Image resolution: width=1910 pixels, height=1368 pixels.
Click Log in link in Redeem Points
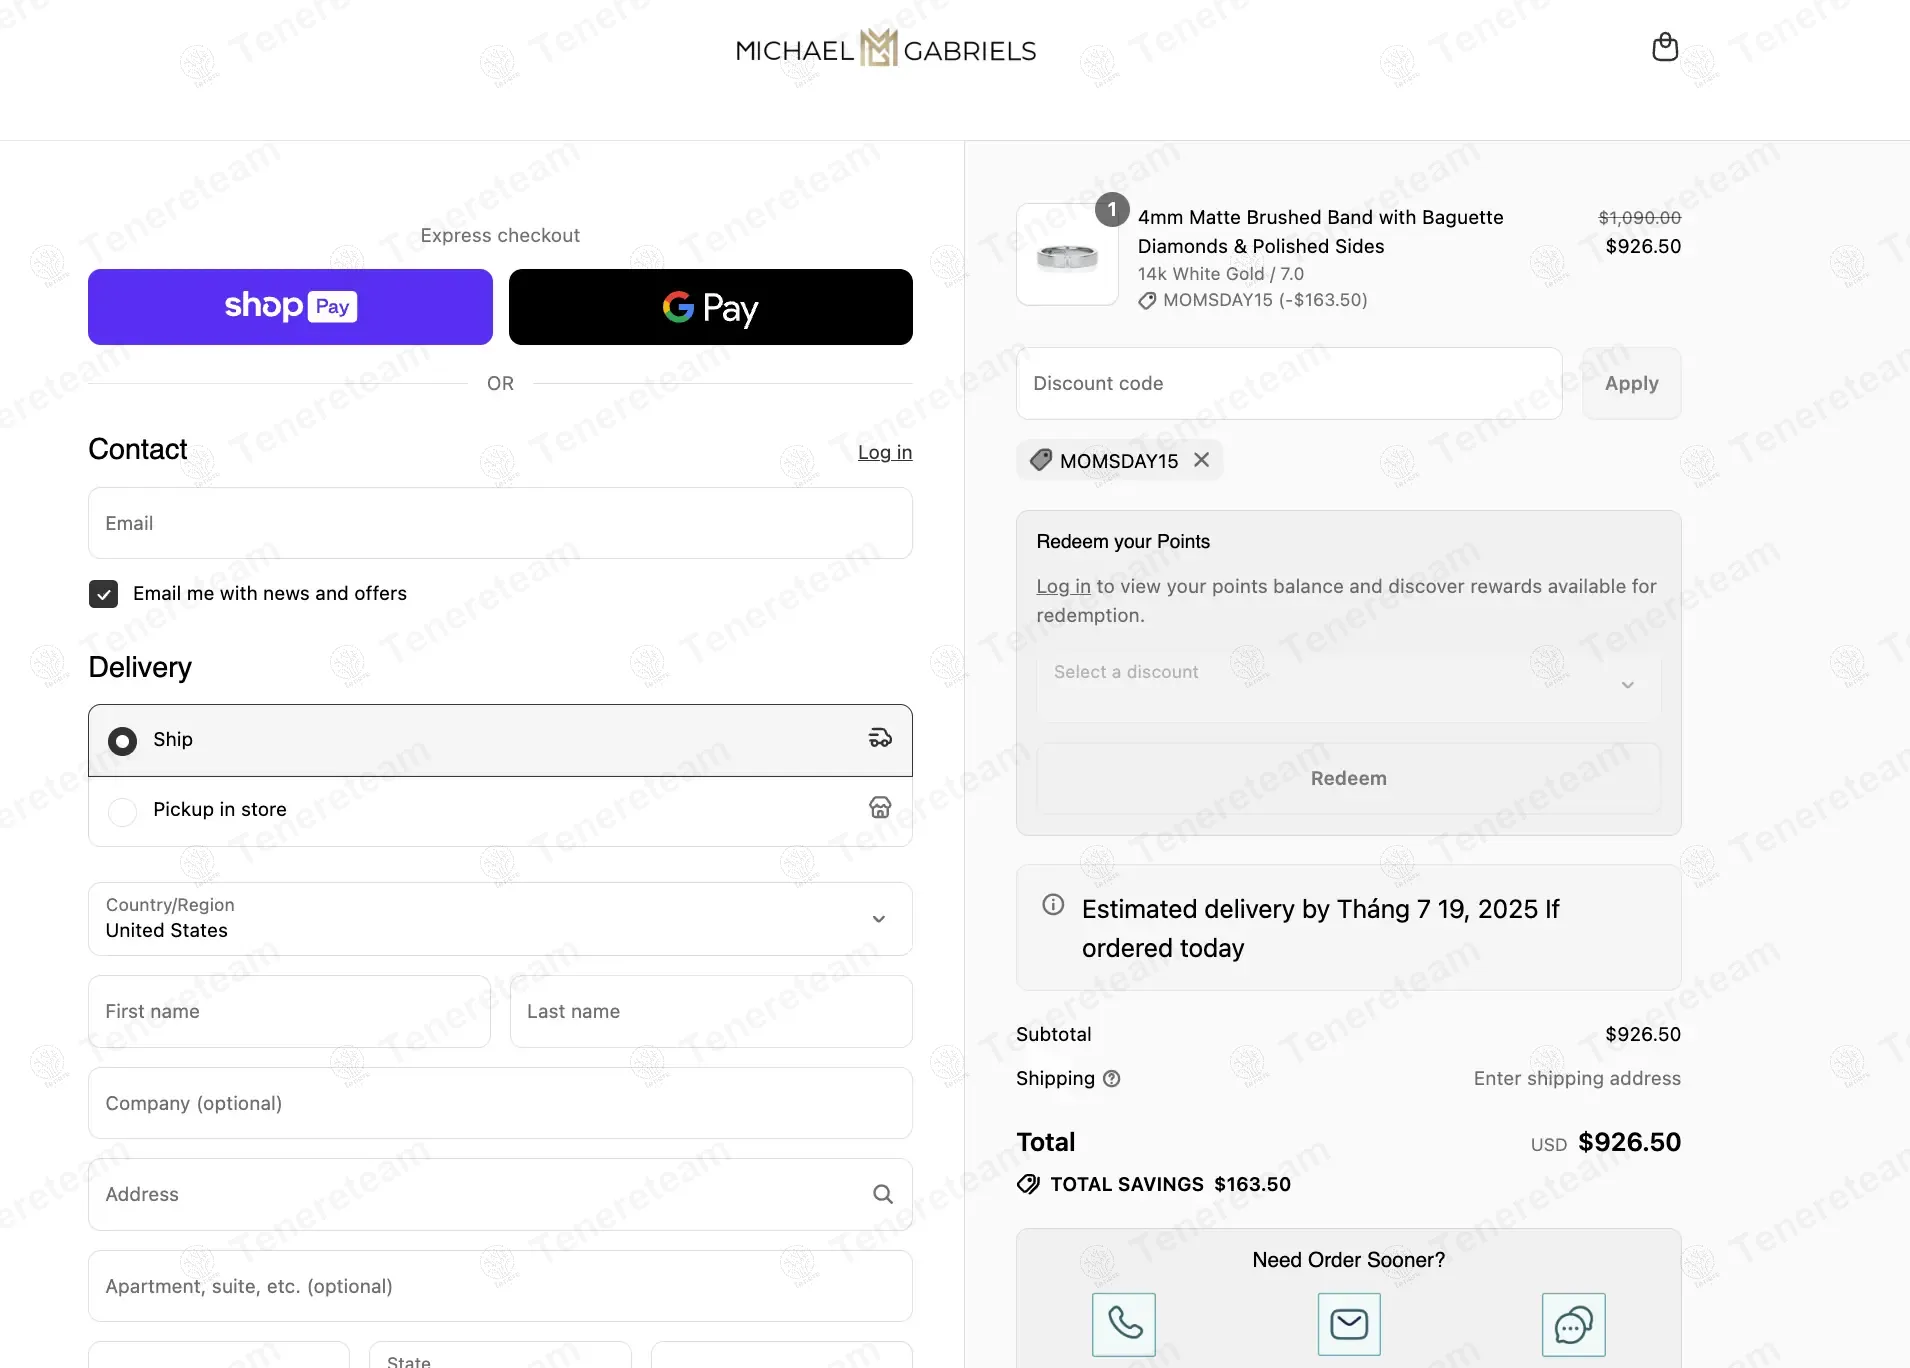coord(1063,586)
